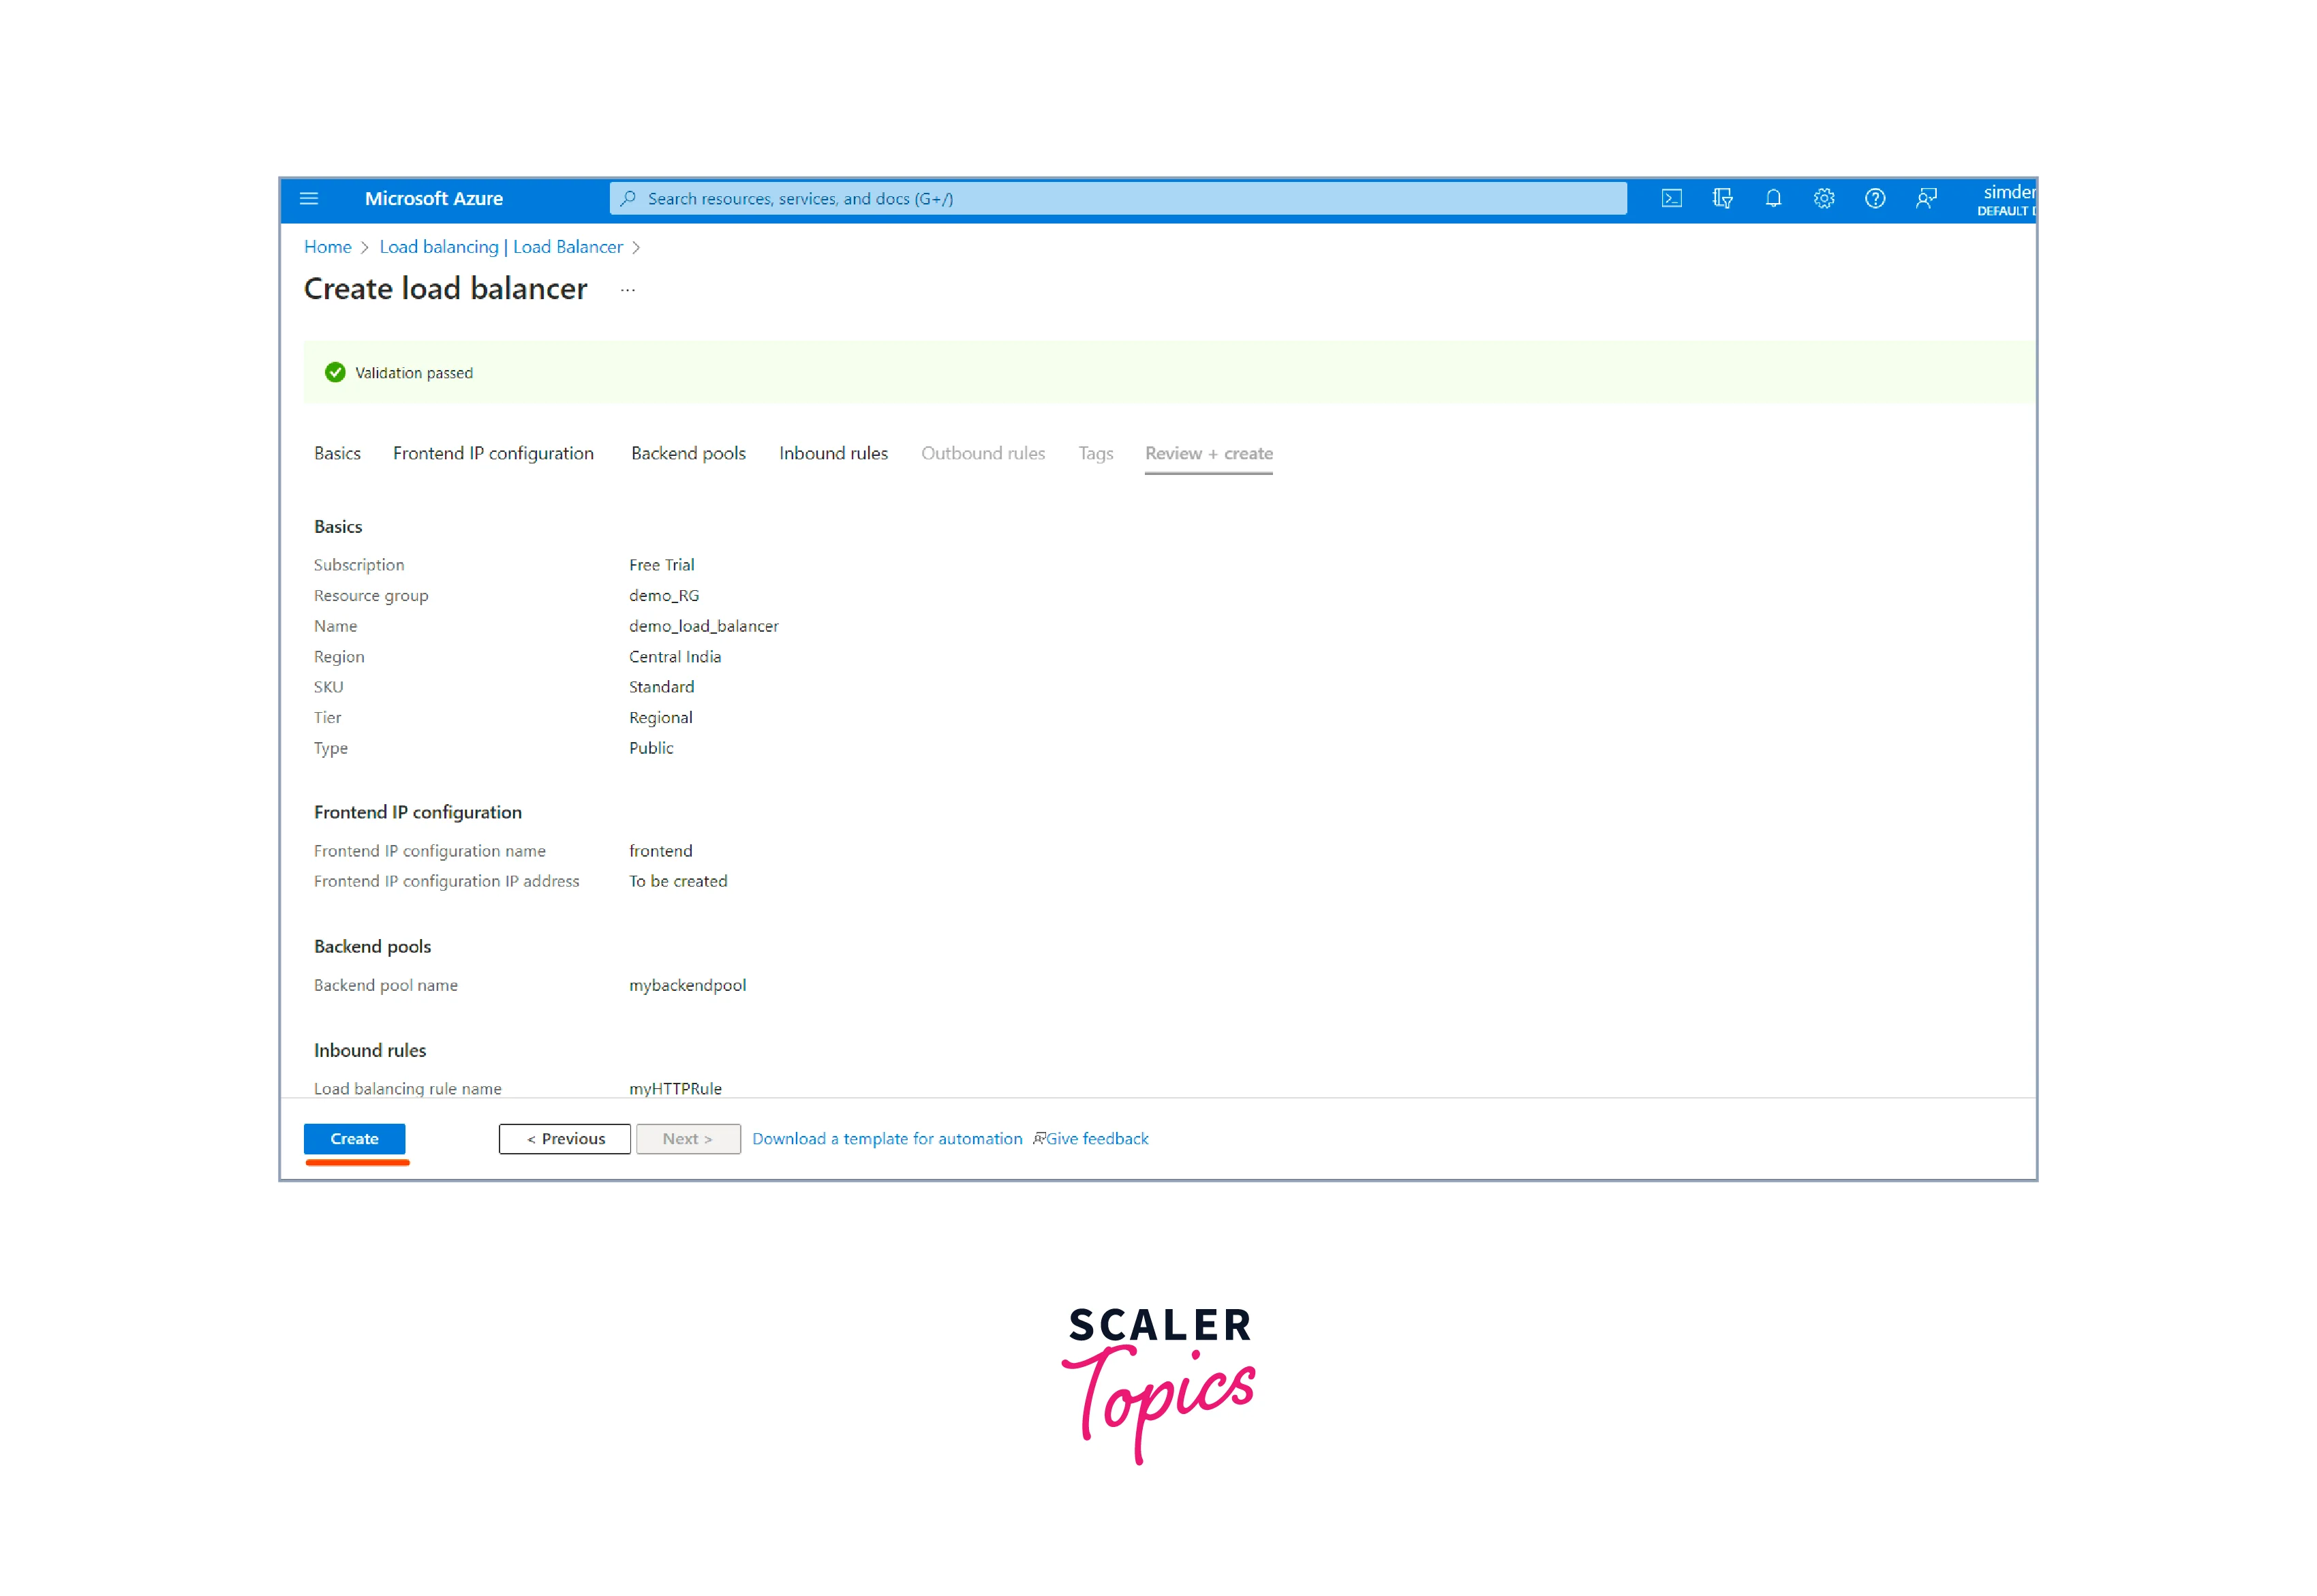Open the Directories and subscriptions filter
The height and width of the screenshot is (1596, 2317).
(1722, 199)
